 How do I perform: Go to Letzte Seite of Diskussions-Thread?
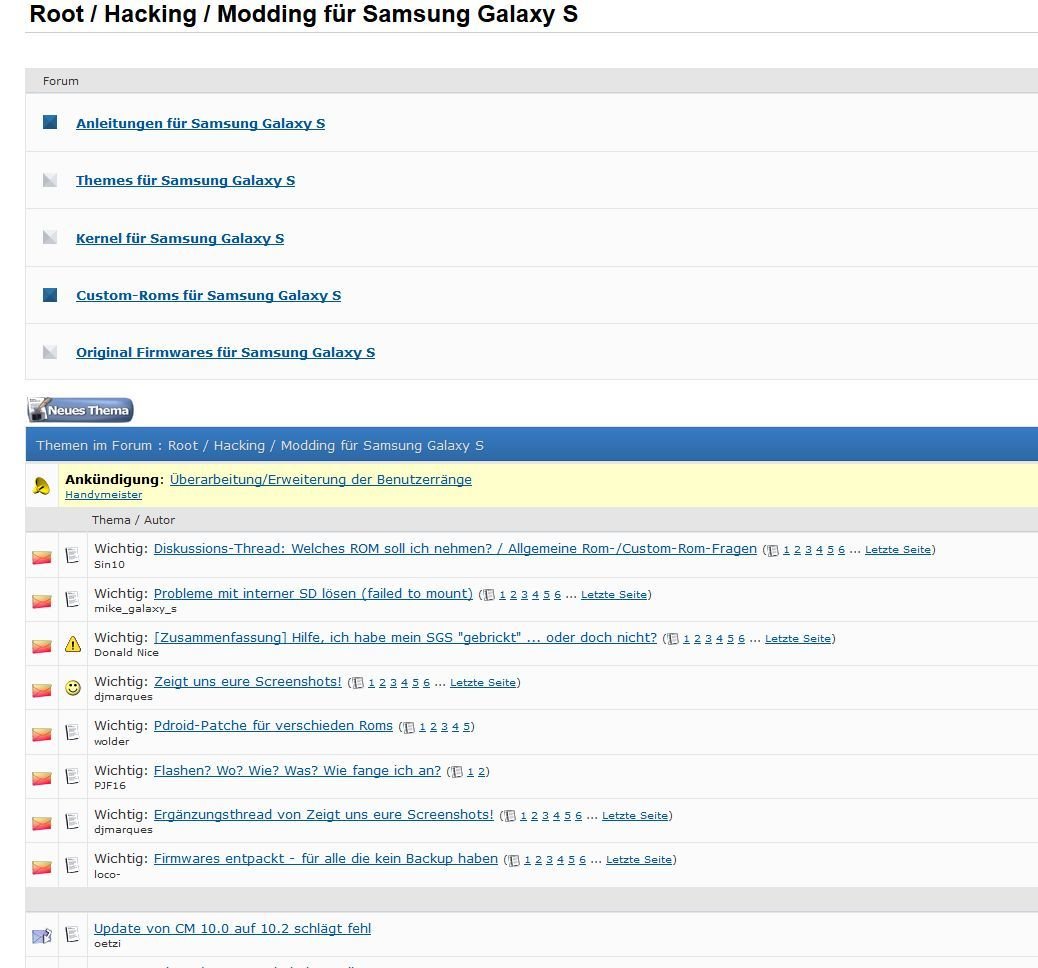(x=898, y=550)
